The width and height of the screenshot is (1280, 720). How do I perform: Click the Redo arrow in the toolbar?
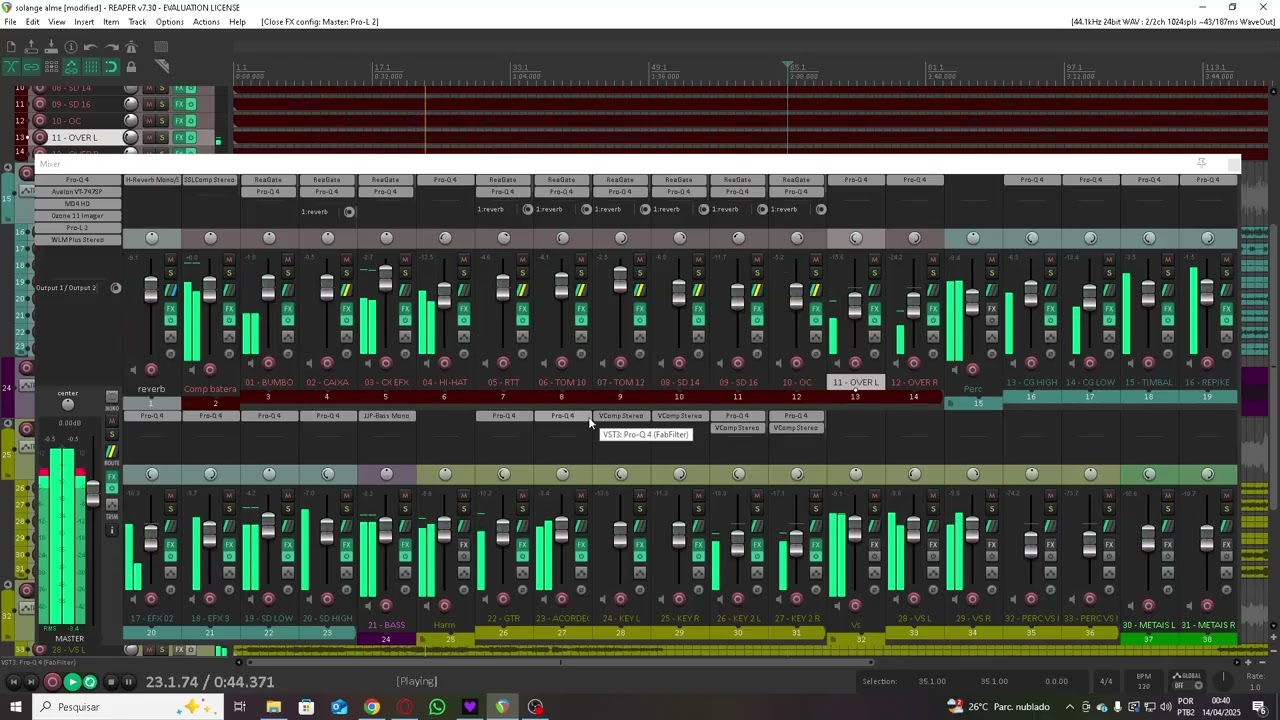pyautogui.click(x=111, y=47)
